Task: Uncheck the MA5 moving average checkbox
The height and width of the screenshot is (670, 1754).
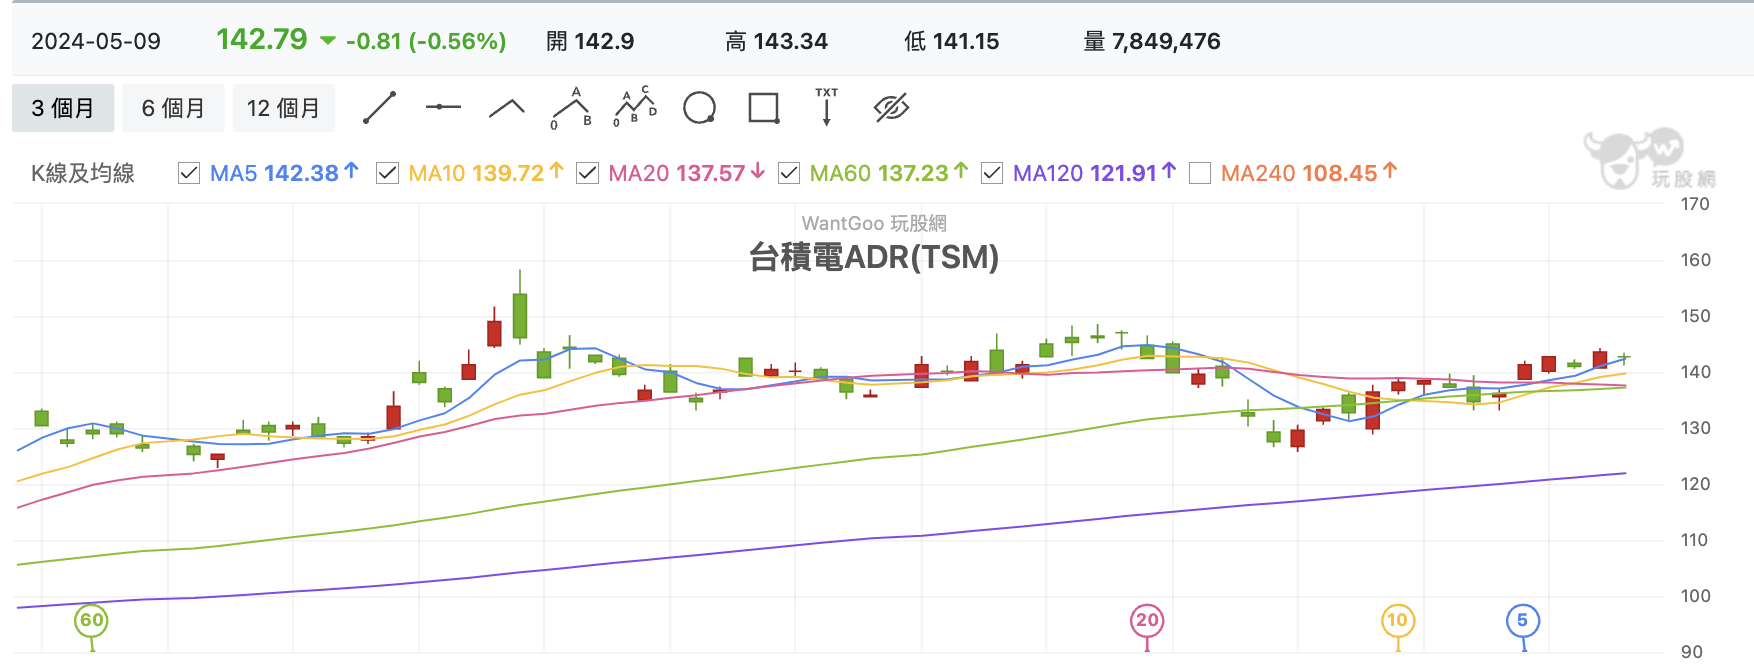Action: coord(189,173)
